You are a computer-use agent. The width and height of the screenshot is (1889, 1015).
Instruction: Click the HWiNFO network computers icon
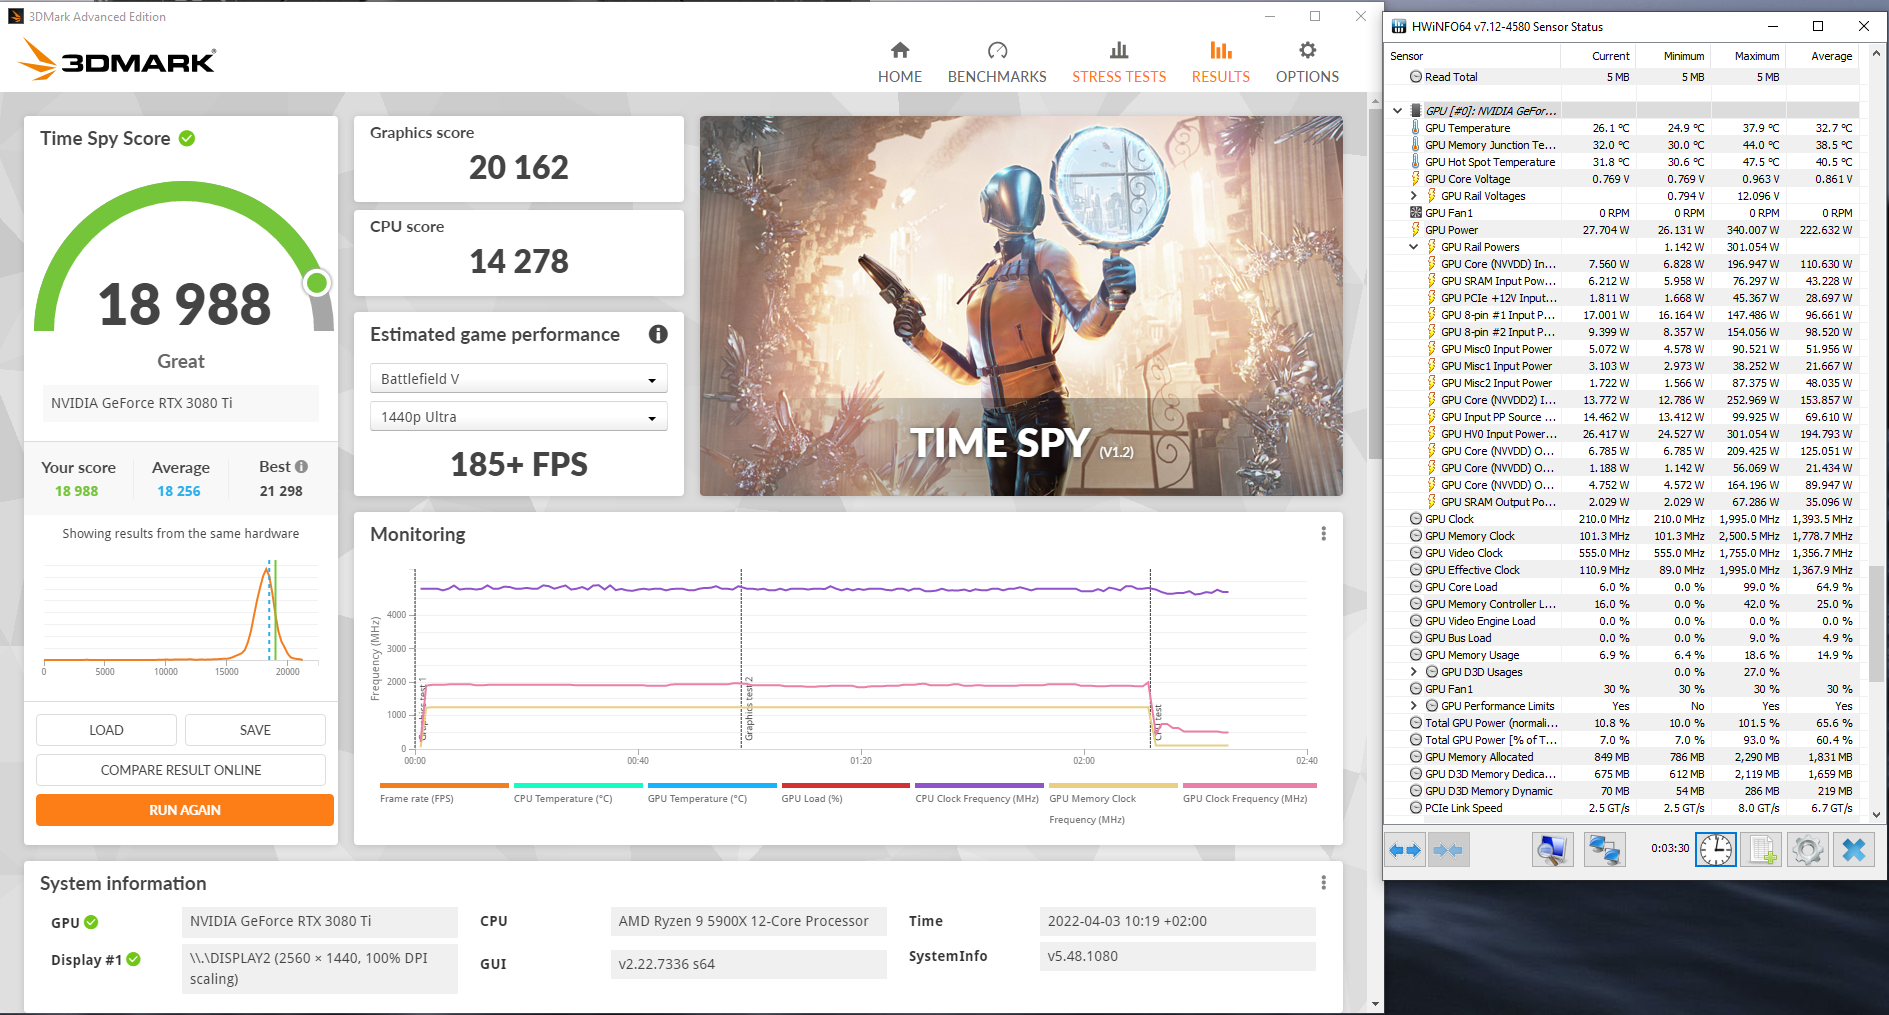(x=1605, y=850)
